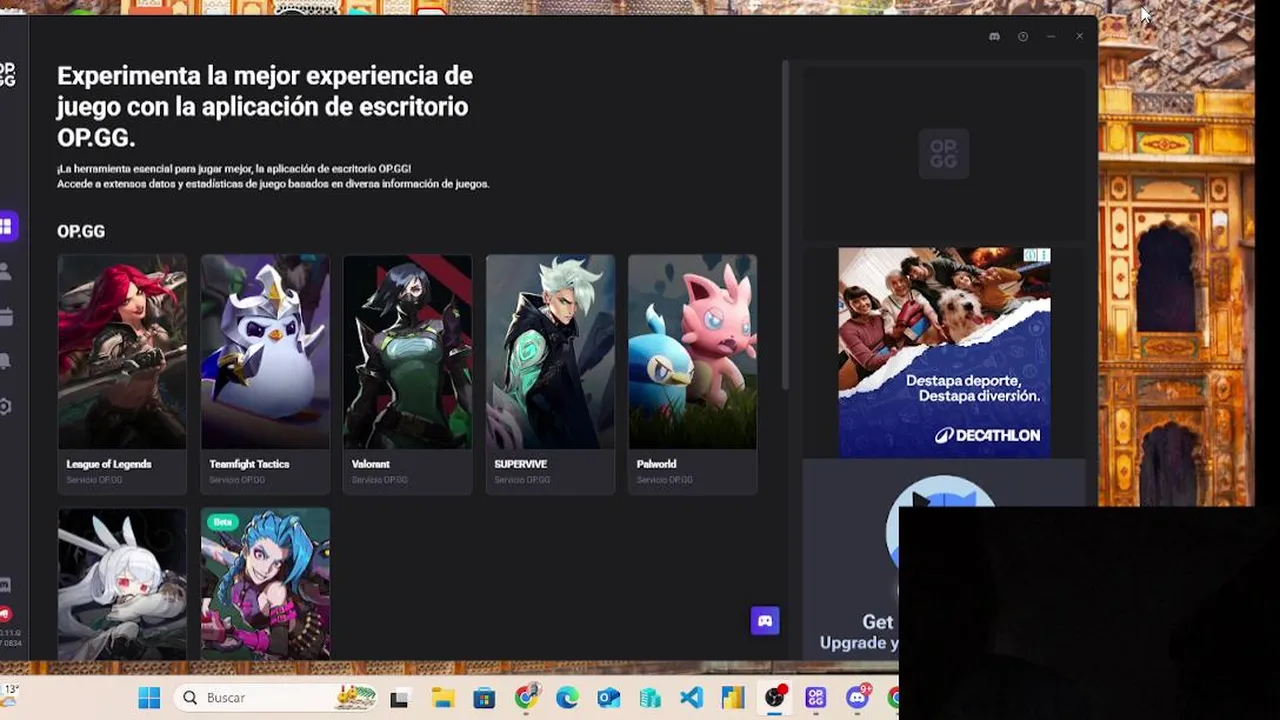
Task: Open the League of Legends game card
Action: 122,373
